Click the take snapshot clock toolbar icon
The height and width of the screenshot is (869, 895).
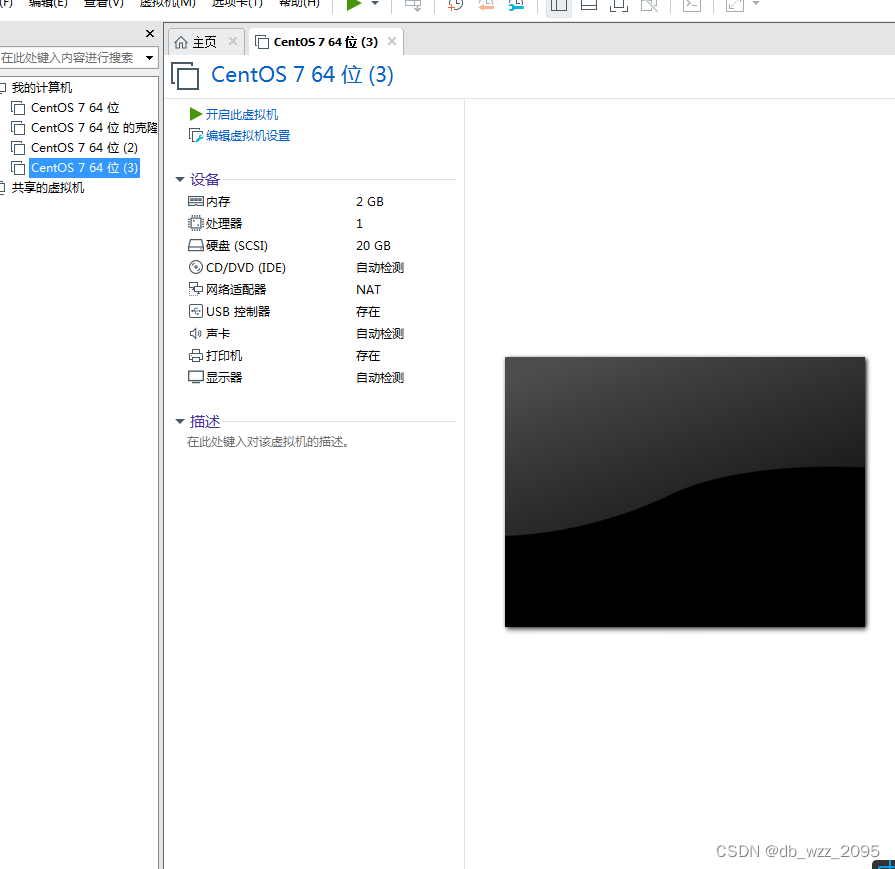point(455,5)
